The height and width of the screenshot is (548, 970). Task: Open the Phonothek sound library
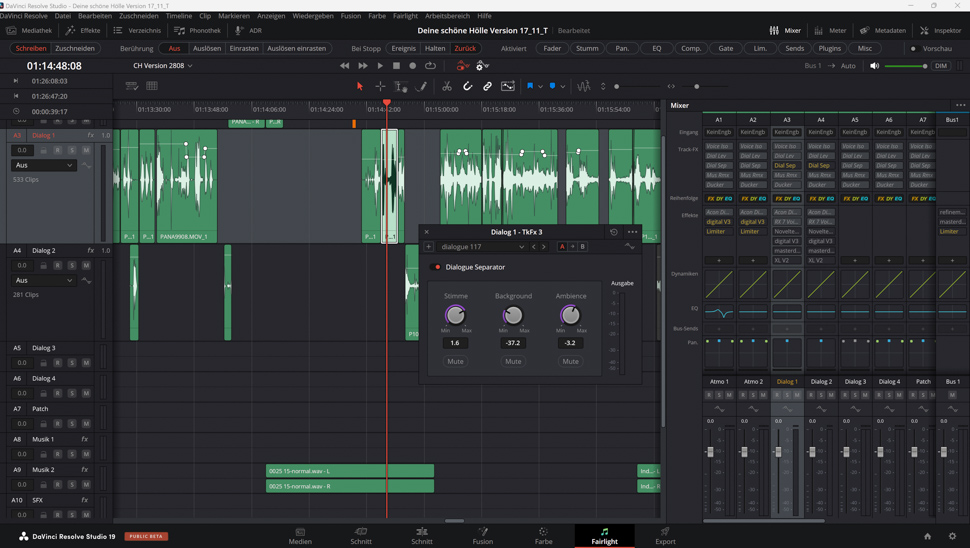coord(197,30)
